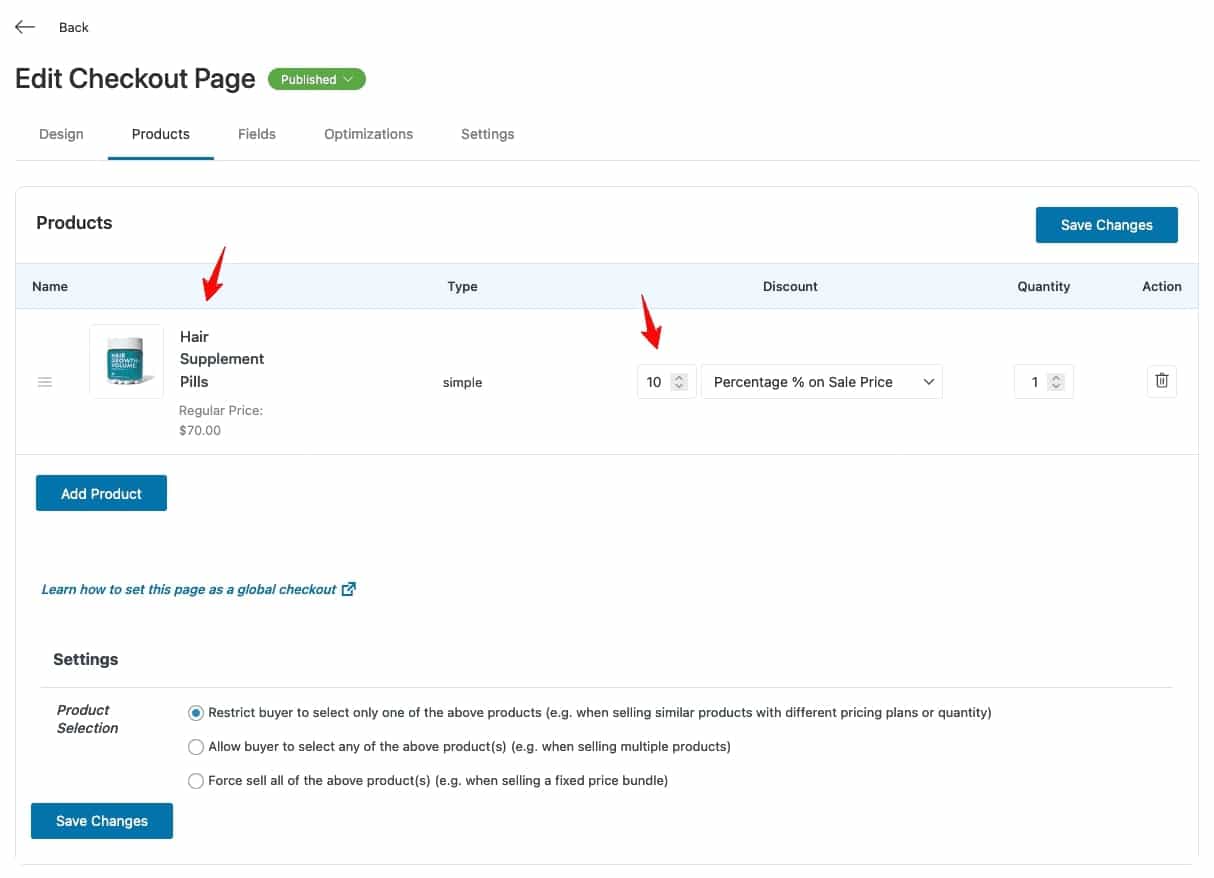Switch to the Fields tab
1214x878 pixels.
(x=256, y=133)
